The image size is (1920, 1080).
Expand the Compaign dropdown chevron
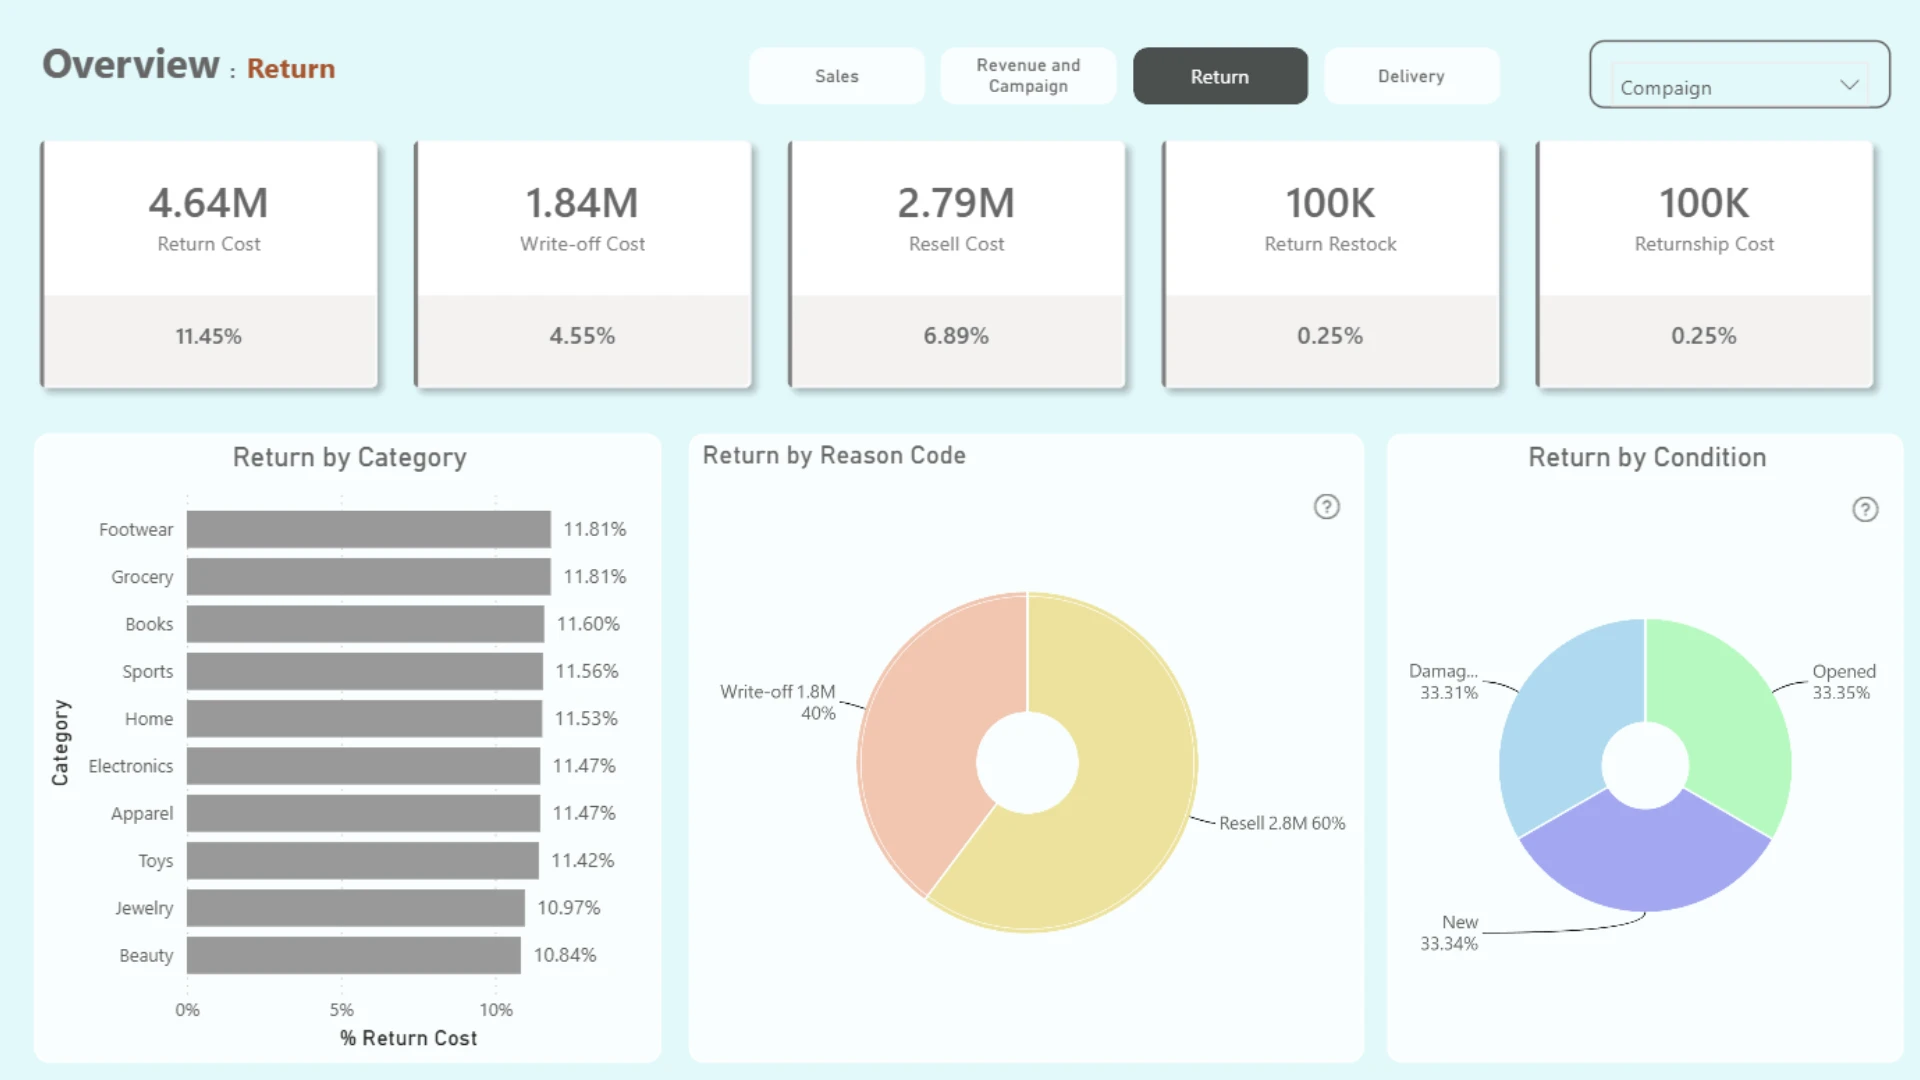pyautogui.click(x=1849, y=85)
